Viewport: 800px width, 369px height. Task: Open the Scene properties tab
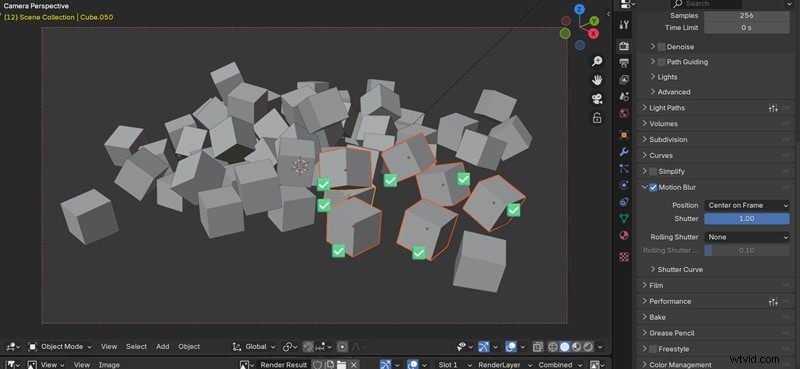tap(623, 96)
